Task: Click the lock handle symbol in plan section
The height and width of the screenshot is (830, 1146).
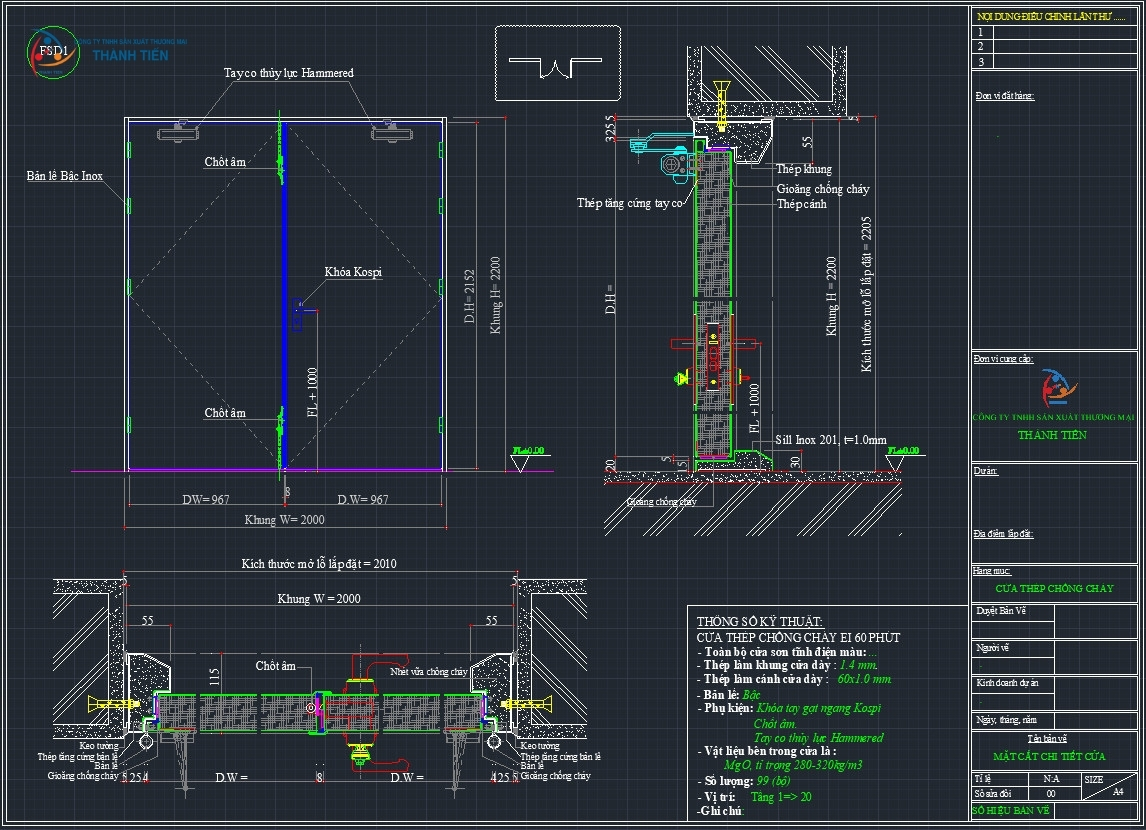Action: 363,708
